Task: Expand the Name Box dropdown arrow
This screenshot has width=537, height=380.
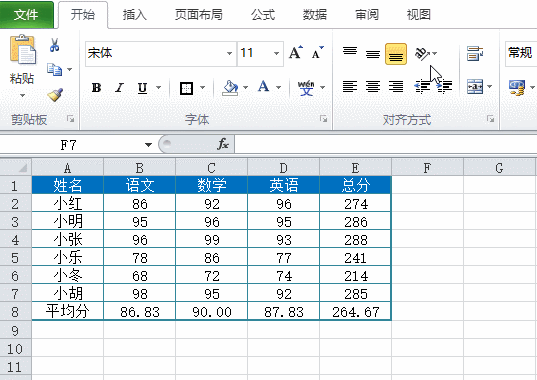Action: point(148,145)
